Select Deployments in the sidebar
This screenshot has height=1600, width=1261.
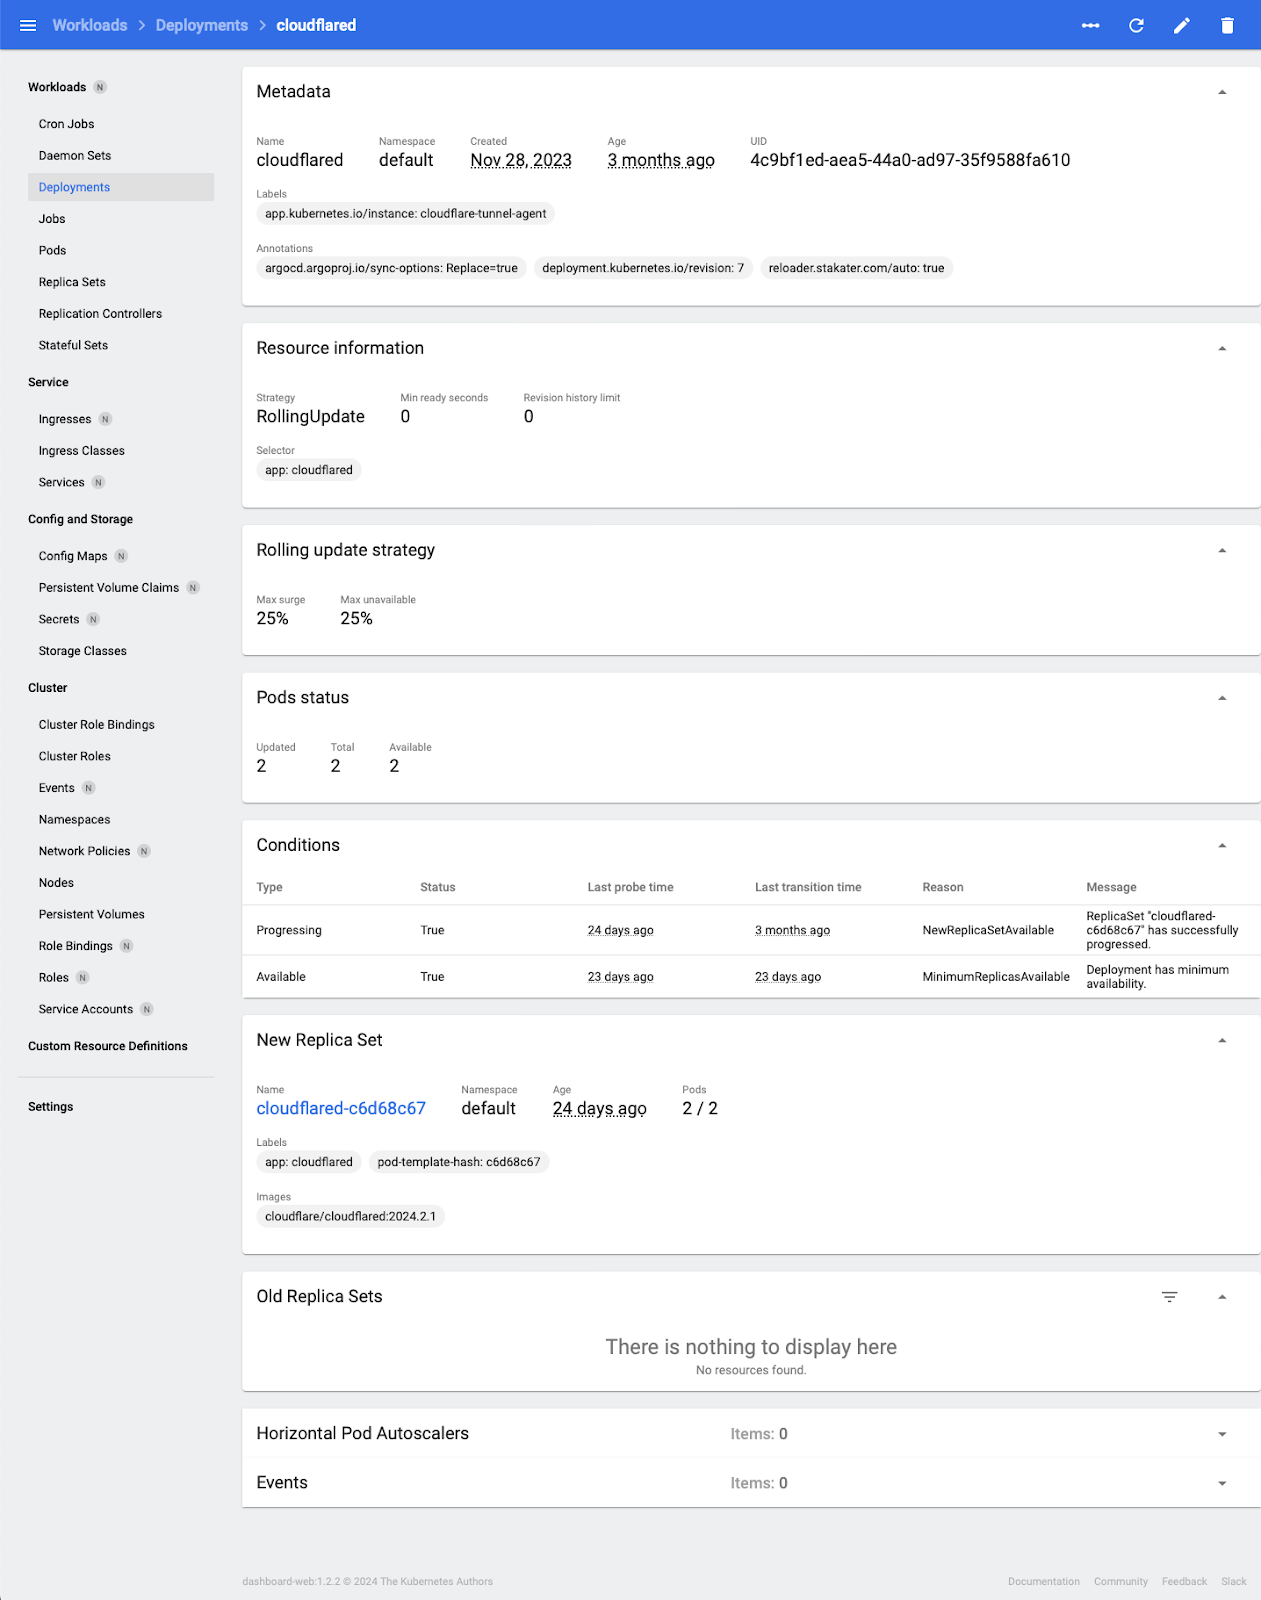[121, 187]
